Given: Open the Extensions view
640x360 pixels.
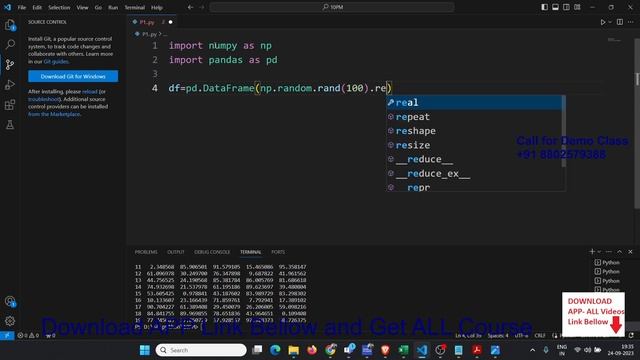Looking at the screenshot, I should (10, 104).
